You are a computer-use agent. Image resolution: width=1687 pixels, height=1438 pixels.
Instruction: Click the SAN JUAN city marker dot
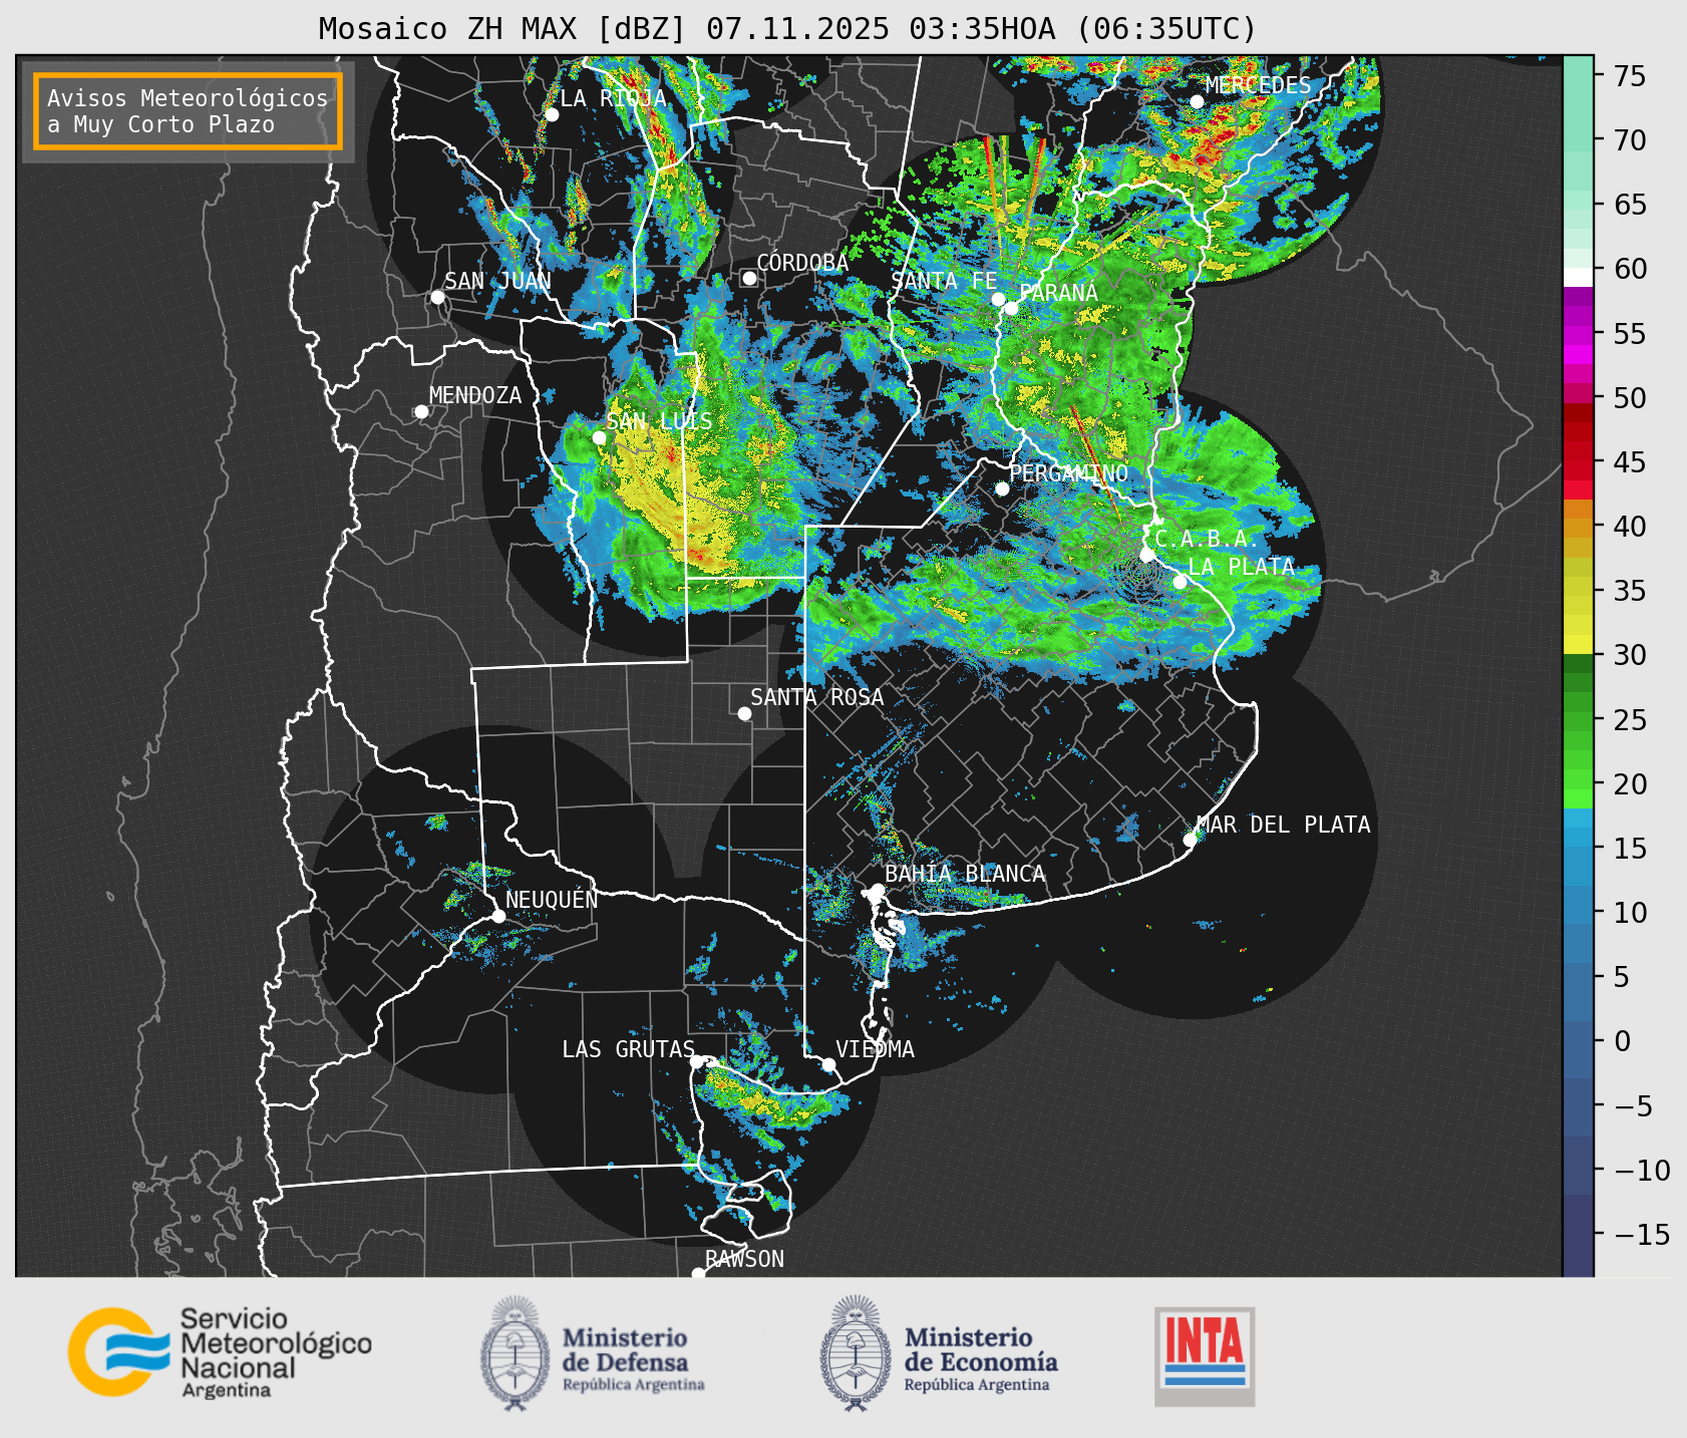pos(437,297)
